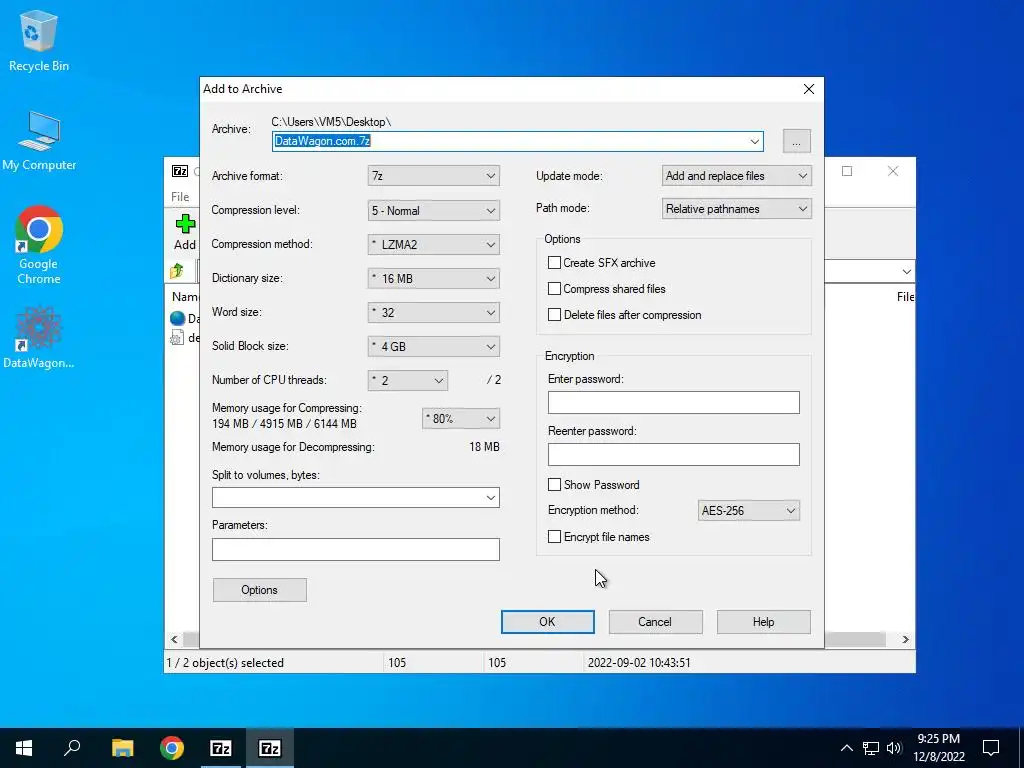Enable Encrypt file names
Image resolution: width=1024 pixels, height=768 pixels.
pos(554,537)
